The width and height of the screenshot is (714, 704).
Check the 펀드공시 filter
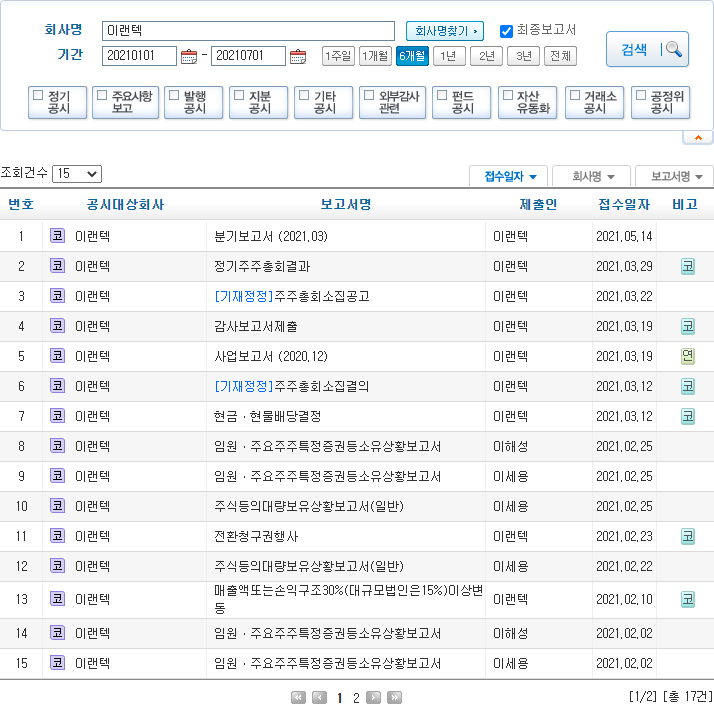pos(442,95)
